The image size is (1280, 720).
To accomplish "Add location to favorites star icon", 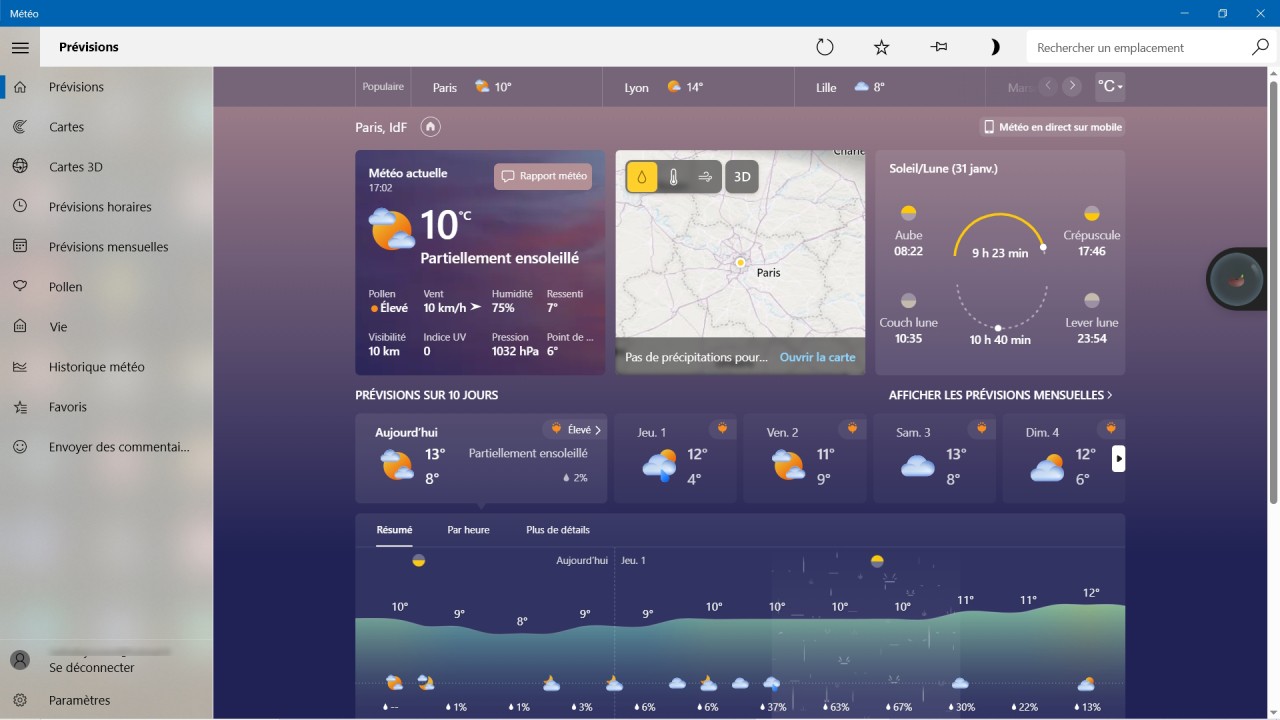I will point(881,47).
